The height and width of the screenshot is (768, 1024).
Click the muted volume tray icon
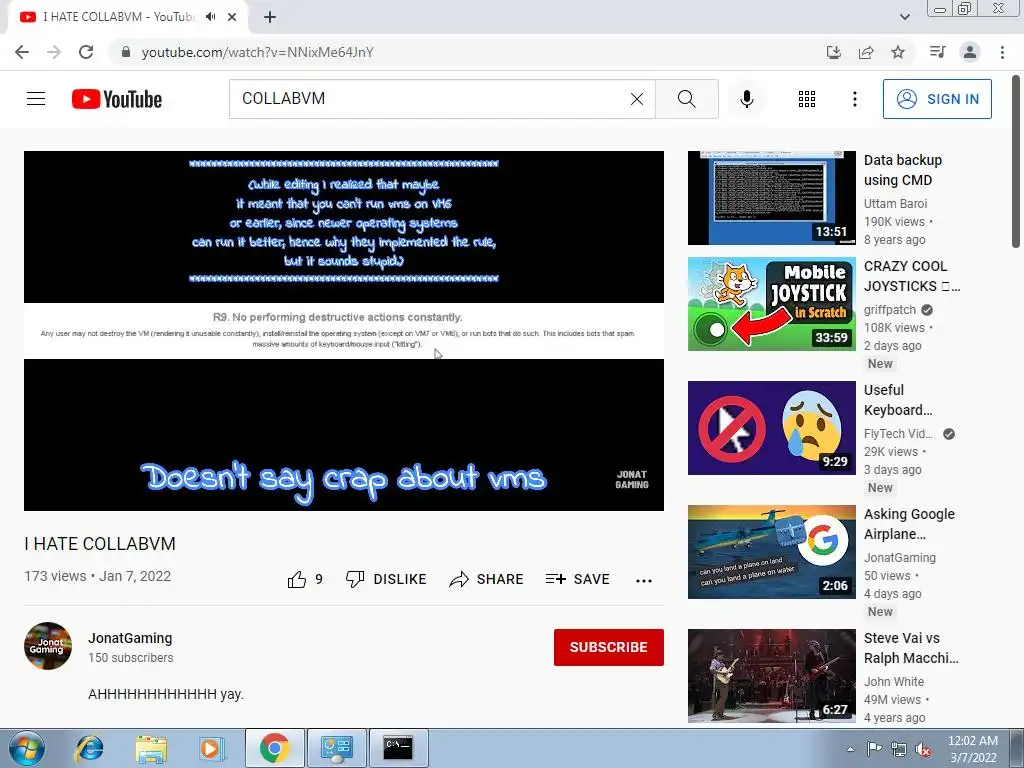(x=923, y=749)
